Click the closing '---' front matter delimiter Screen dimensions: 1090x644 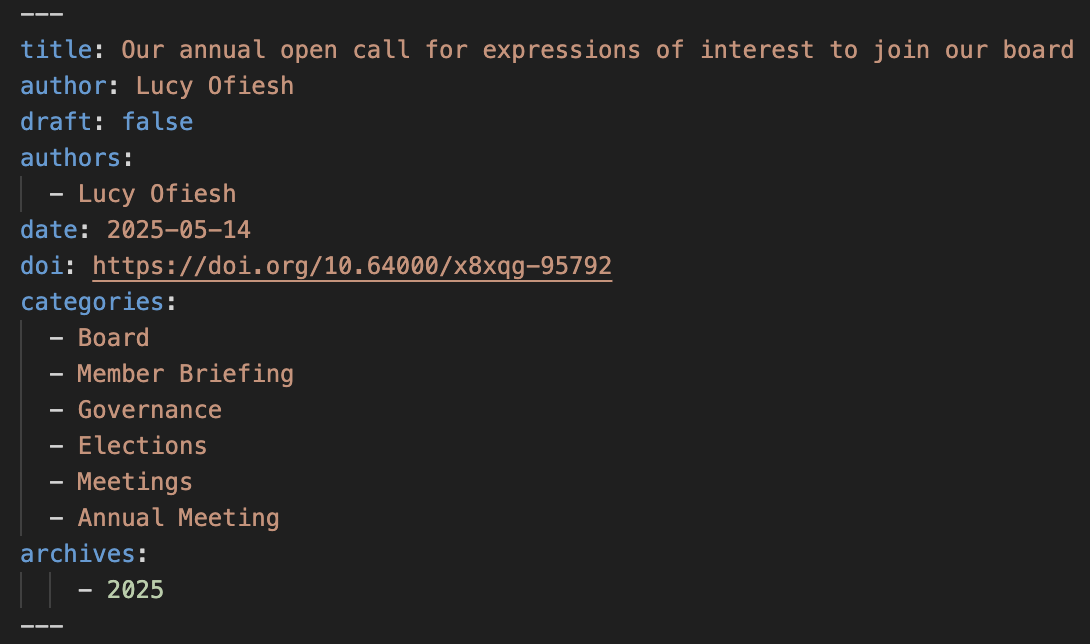pyautogui.click(x=41, y=626)
